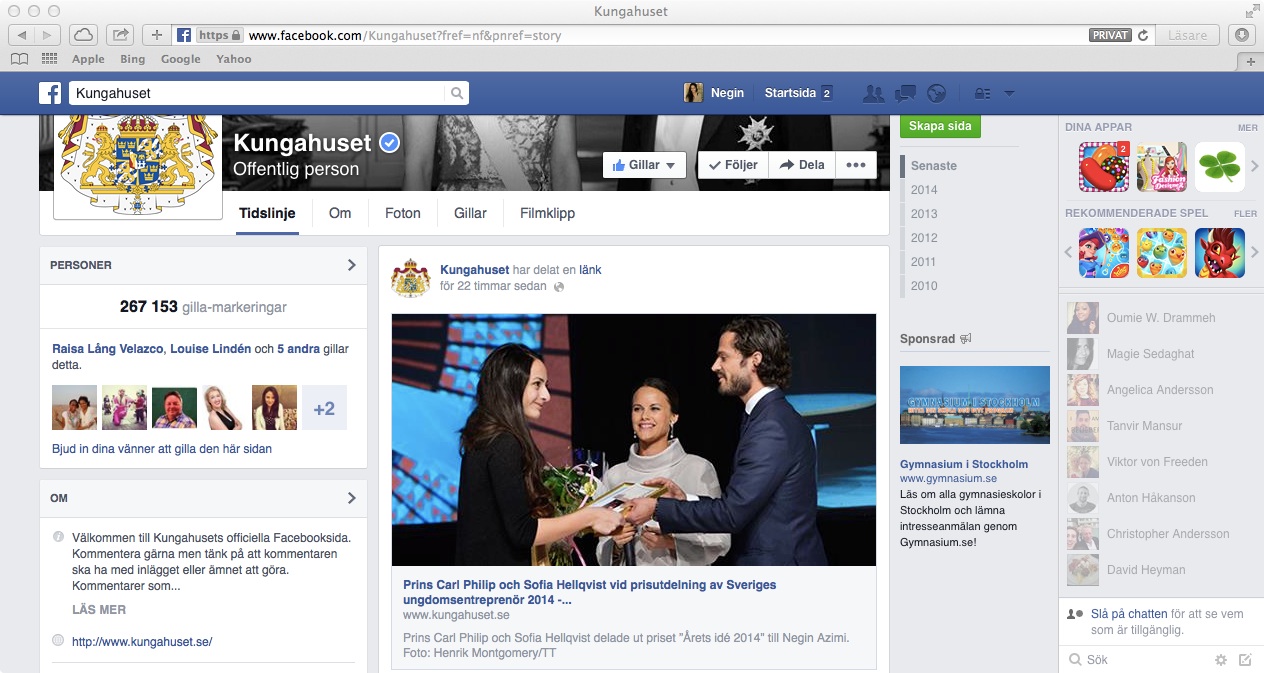Click the Facebook logo icon
The height and width of the screenshot is (673, 1264).
tap(50, 93)
